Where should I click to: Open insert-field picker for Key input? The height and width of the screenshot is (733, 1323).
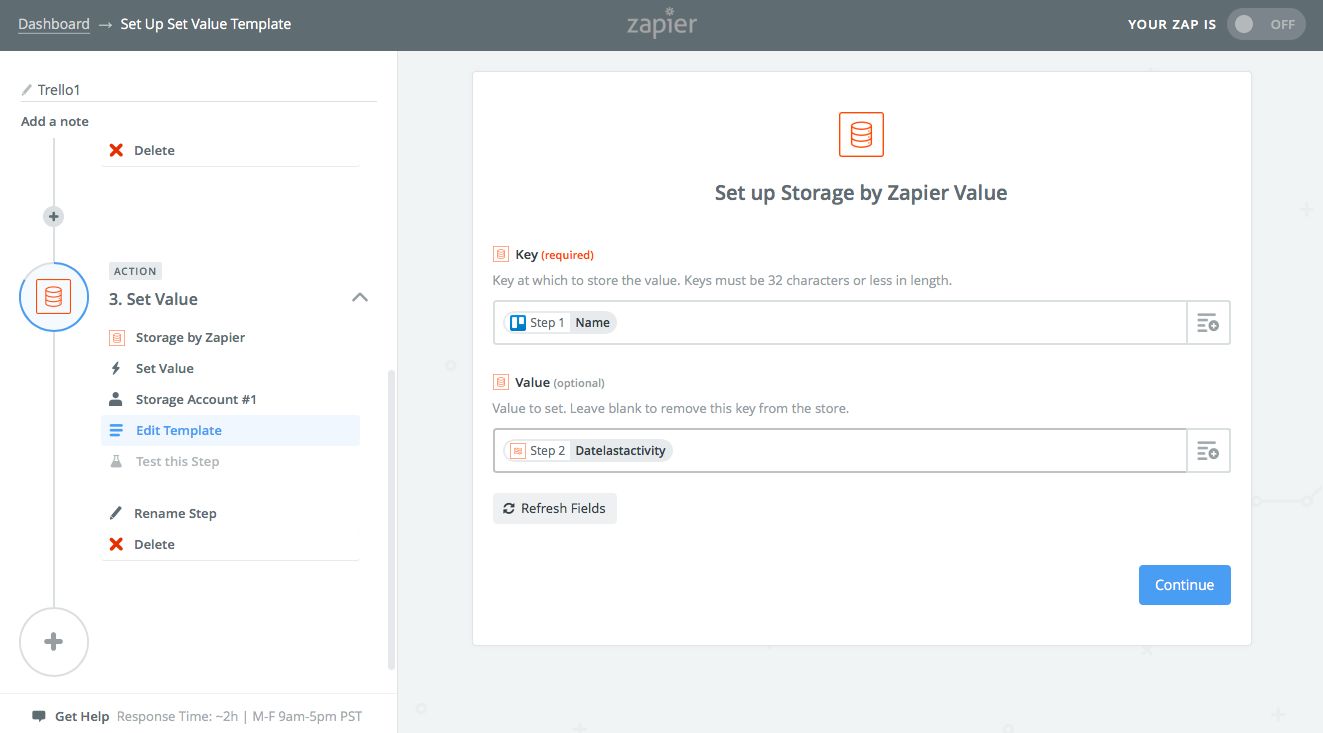pos(1208,323)
